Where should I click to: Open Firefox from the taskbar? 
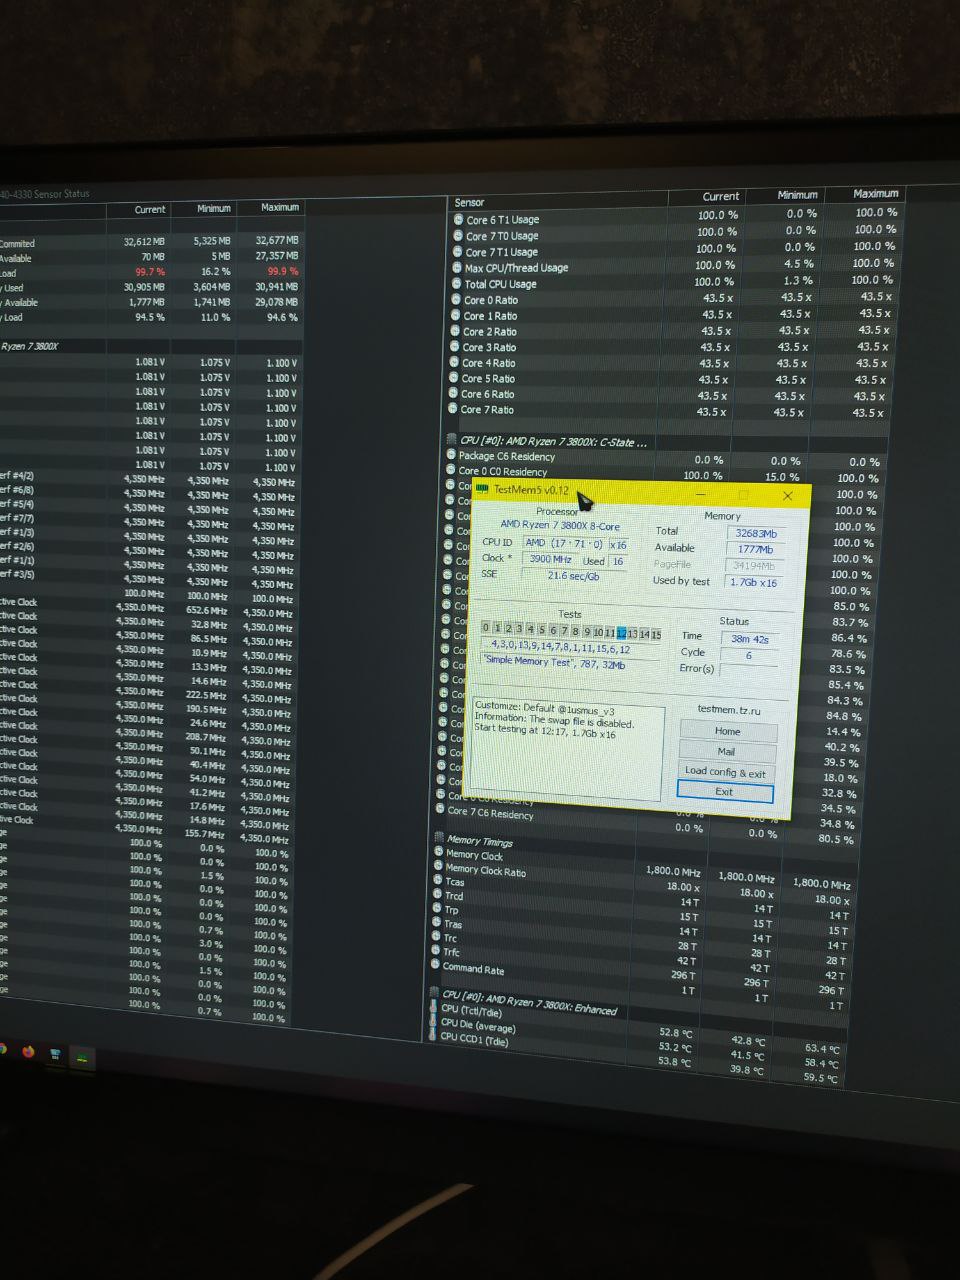pyautogui.click(x=27, y=1051)
